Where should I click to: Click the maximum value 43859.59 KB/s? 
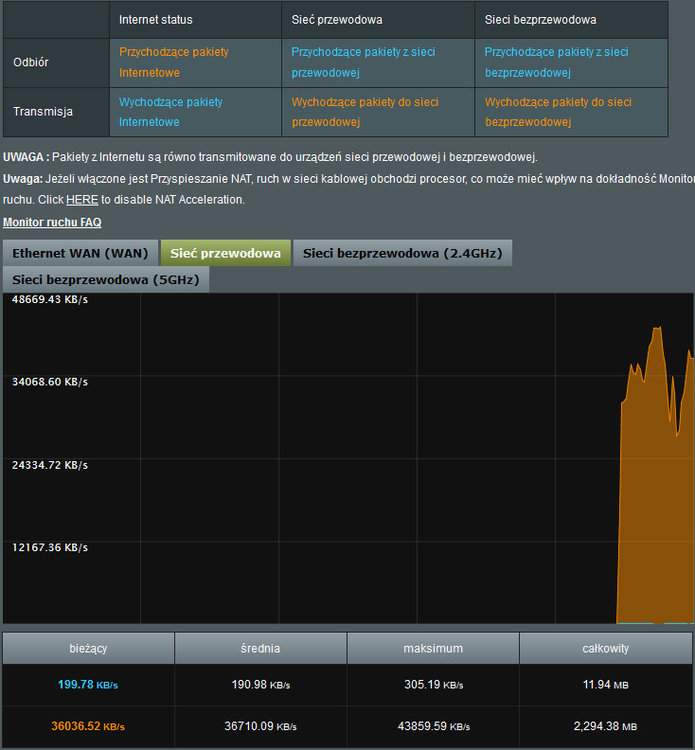(x=433, y=726)
